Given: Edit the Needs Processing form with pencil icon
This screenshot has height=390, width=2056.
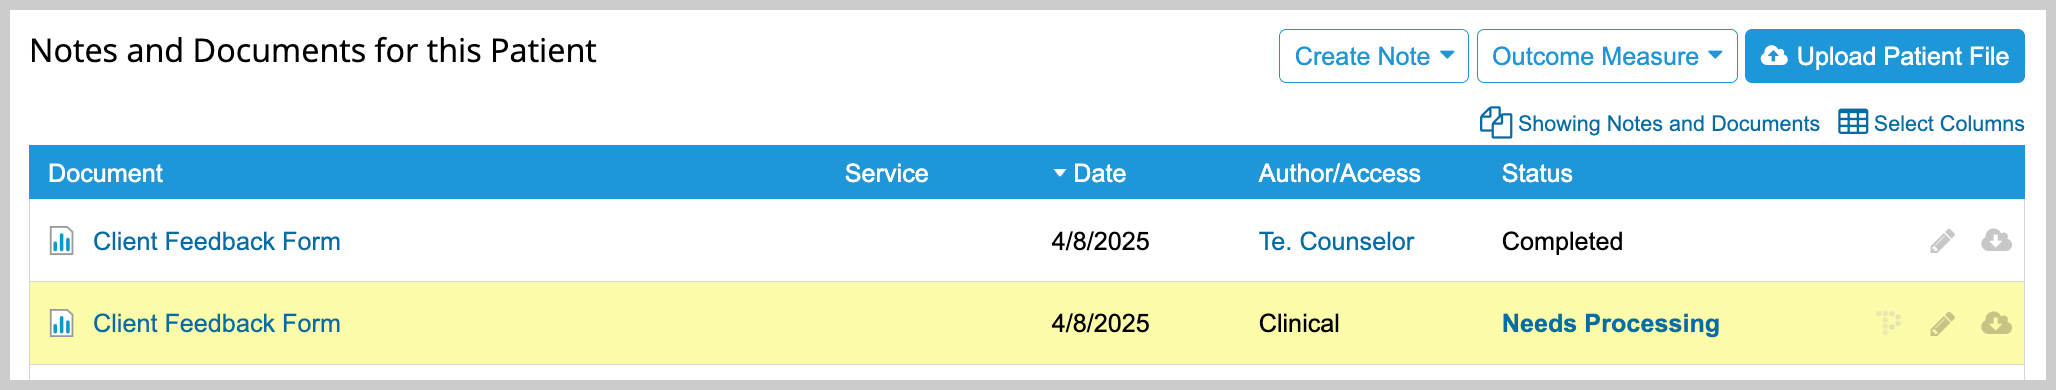Looking at the screenshot, I should click(x=1942, y=323).
